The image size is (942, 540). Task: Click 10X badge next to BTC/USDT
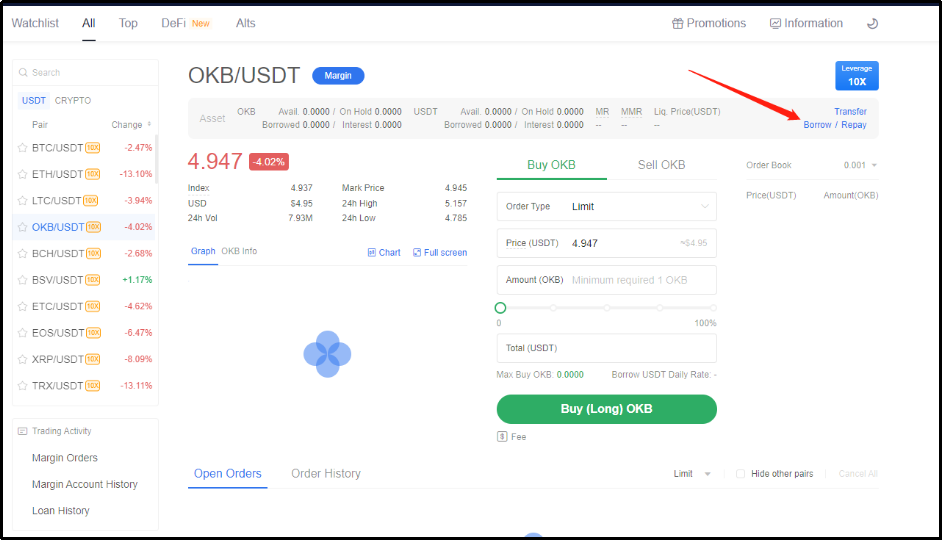93,148
